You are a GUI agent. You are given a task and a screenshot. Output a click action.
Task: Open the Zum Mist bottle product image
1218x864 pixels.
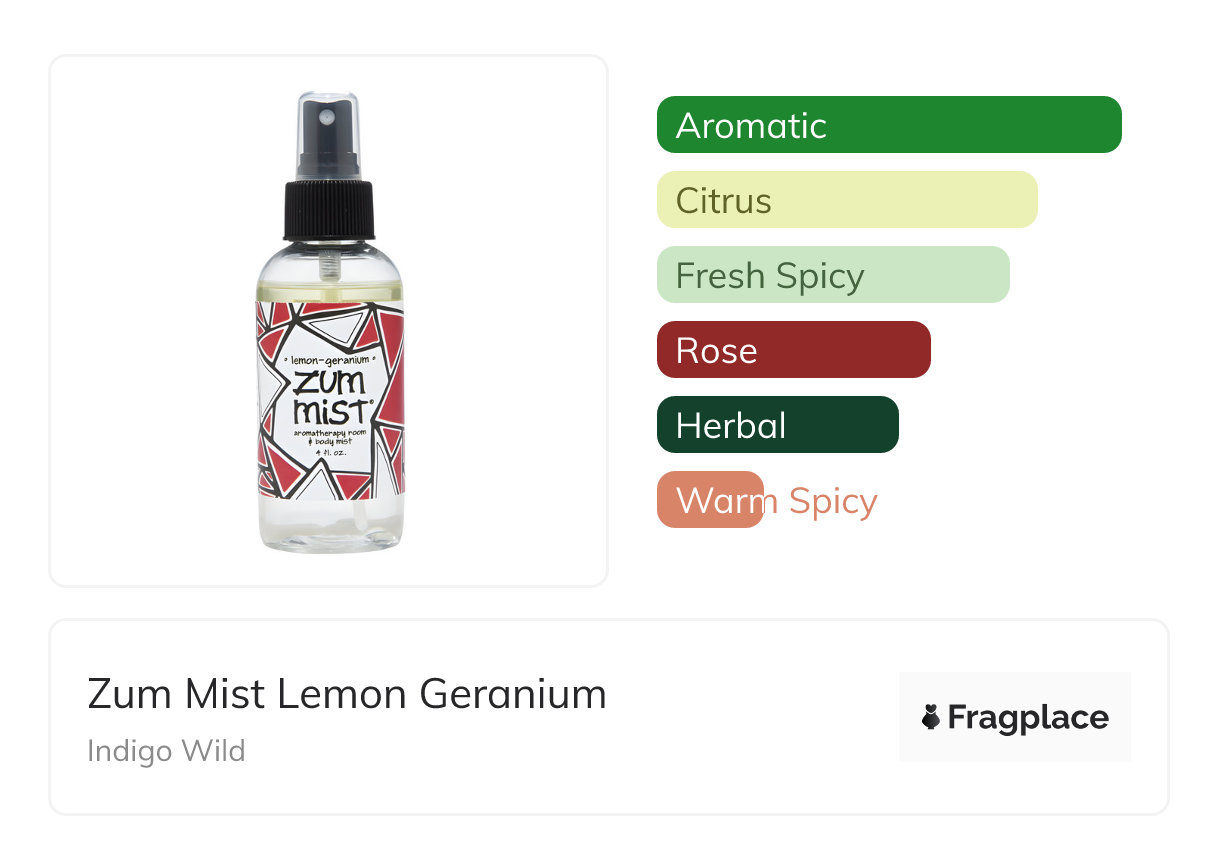click(x=329, y=321)
